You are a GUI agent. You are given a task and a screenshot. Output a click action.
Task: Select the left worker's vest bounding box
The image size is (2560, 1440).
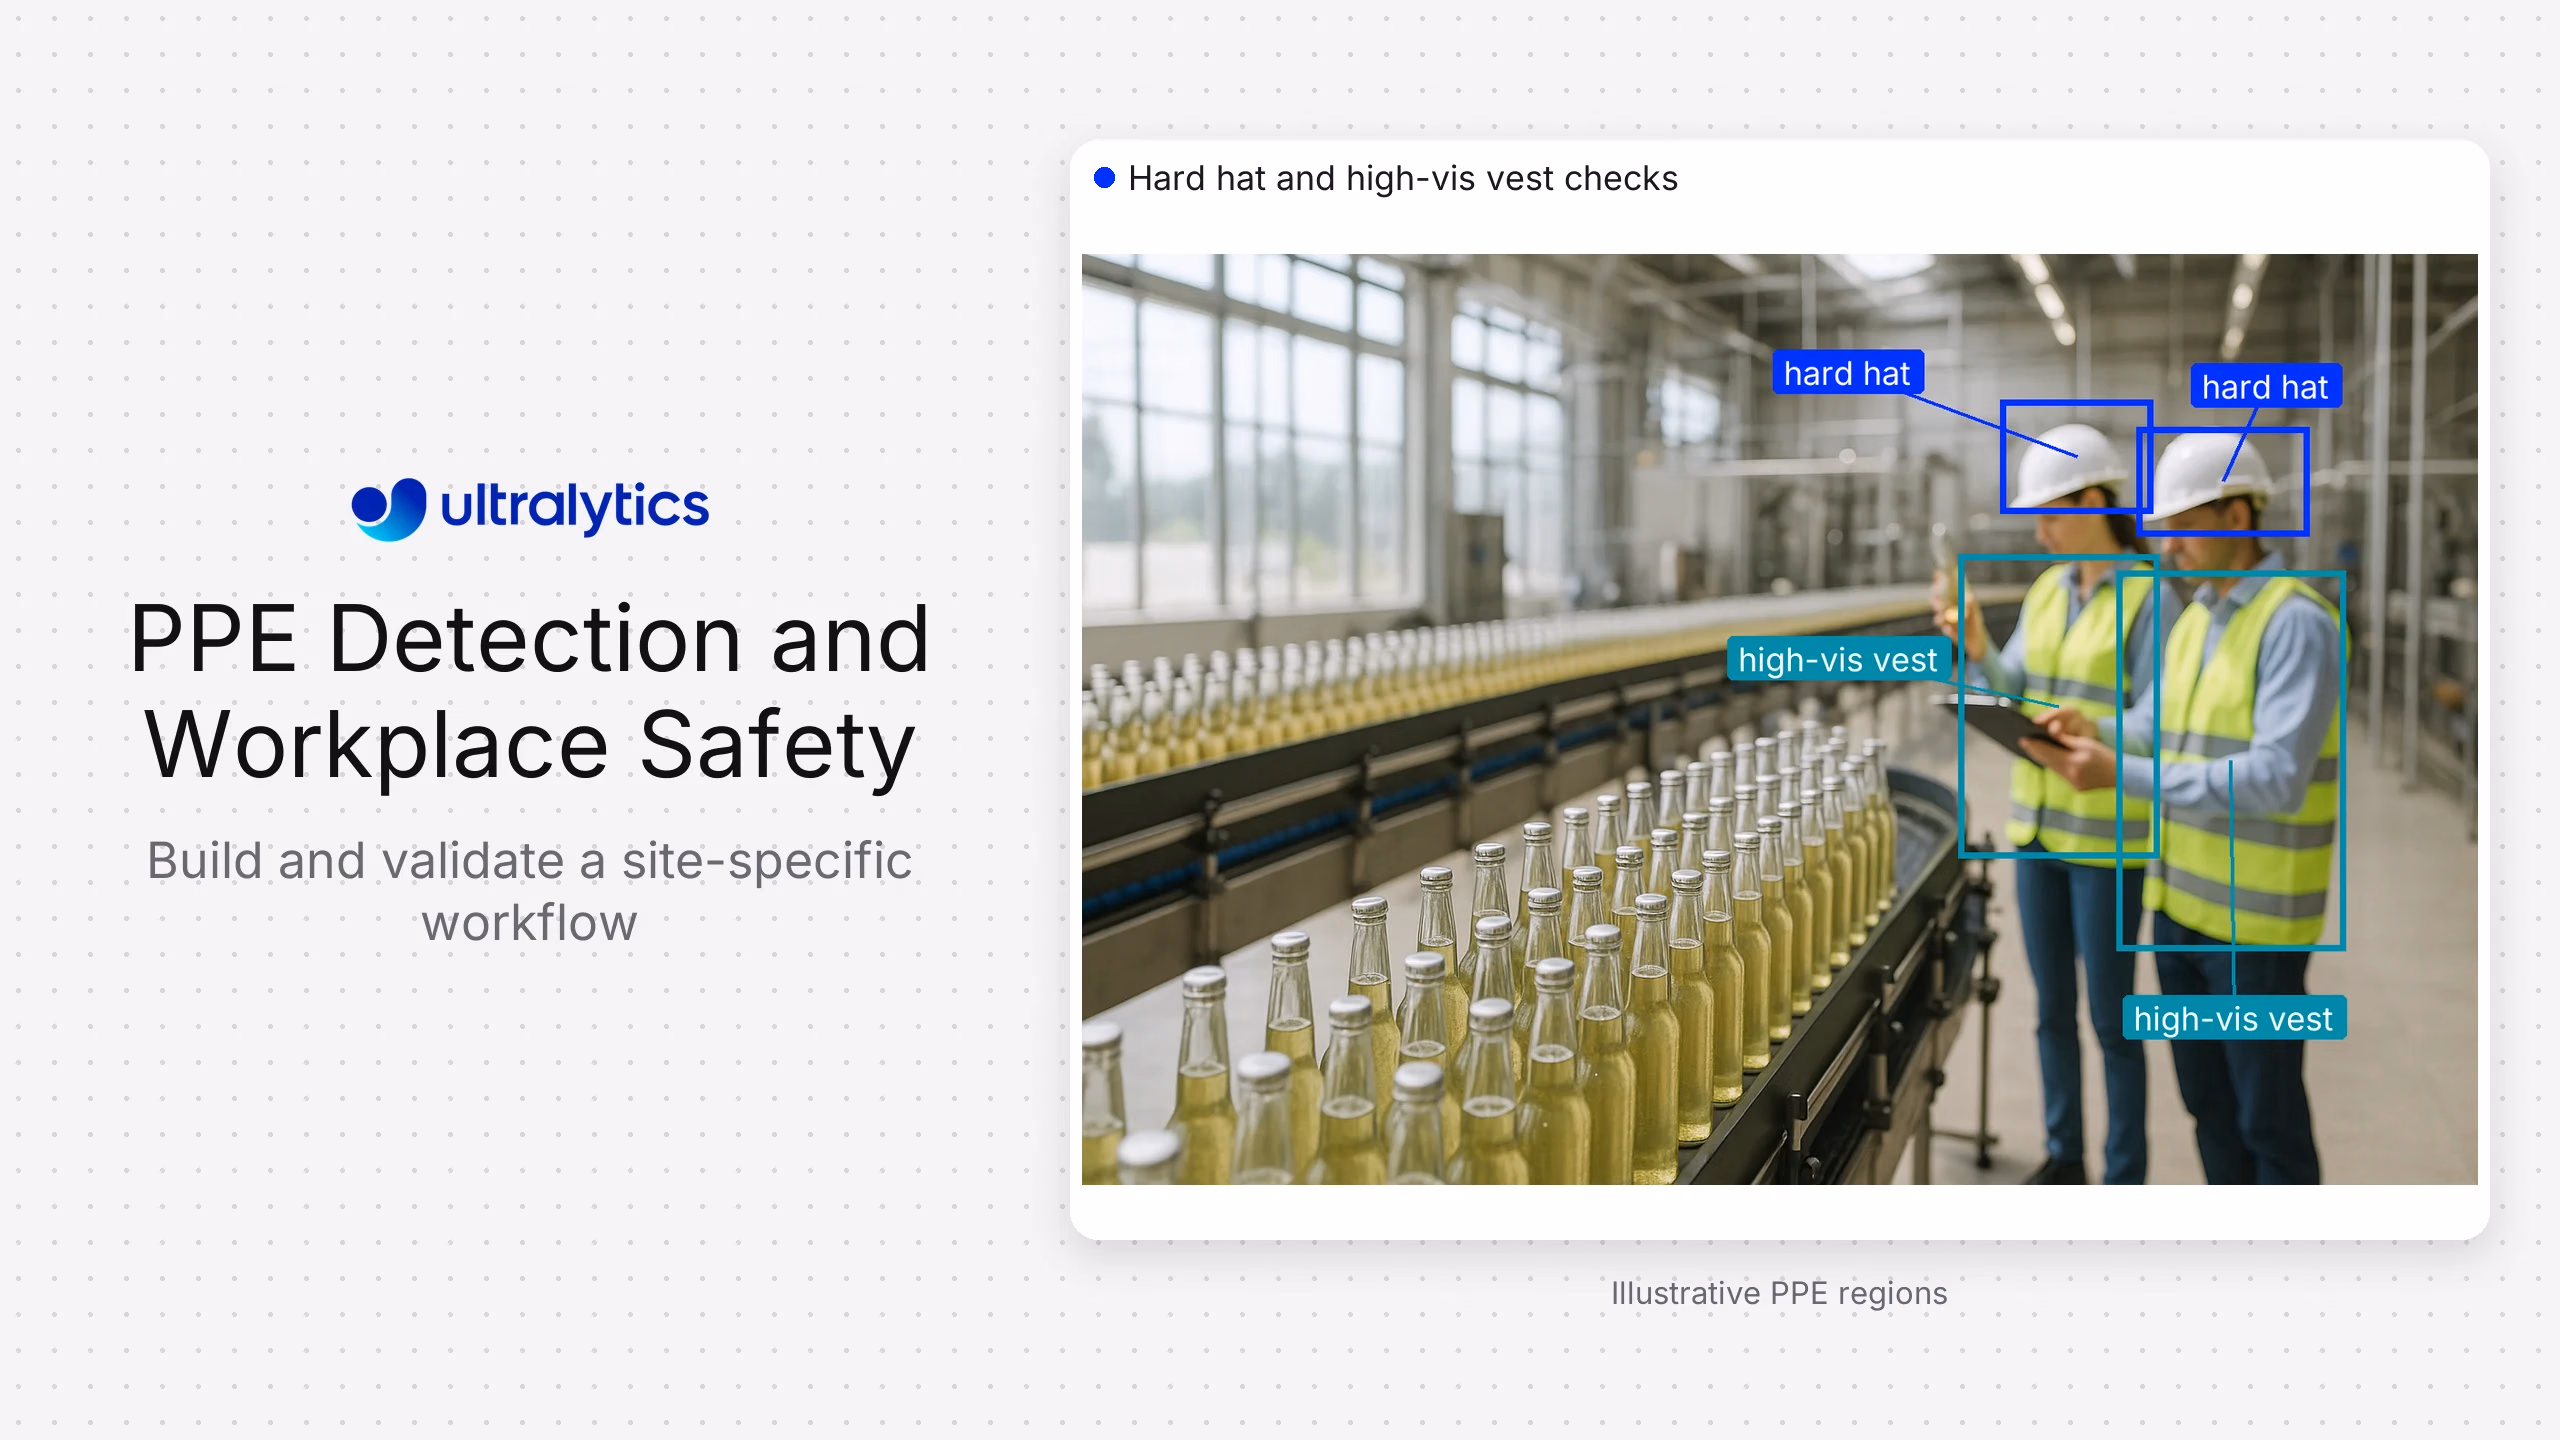[2058, 705]
